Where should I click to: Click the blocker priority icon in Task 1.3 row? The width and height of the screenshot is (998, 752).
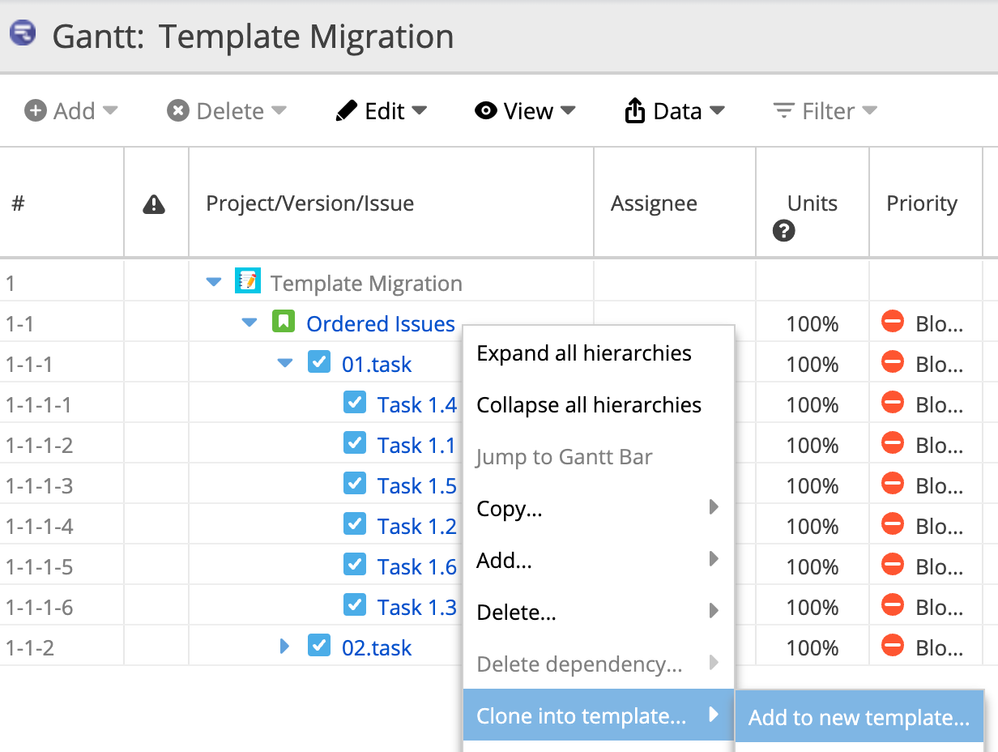pos(892,604)
